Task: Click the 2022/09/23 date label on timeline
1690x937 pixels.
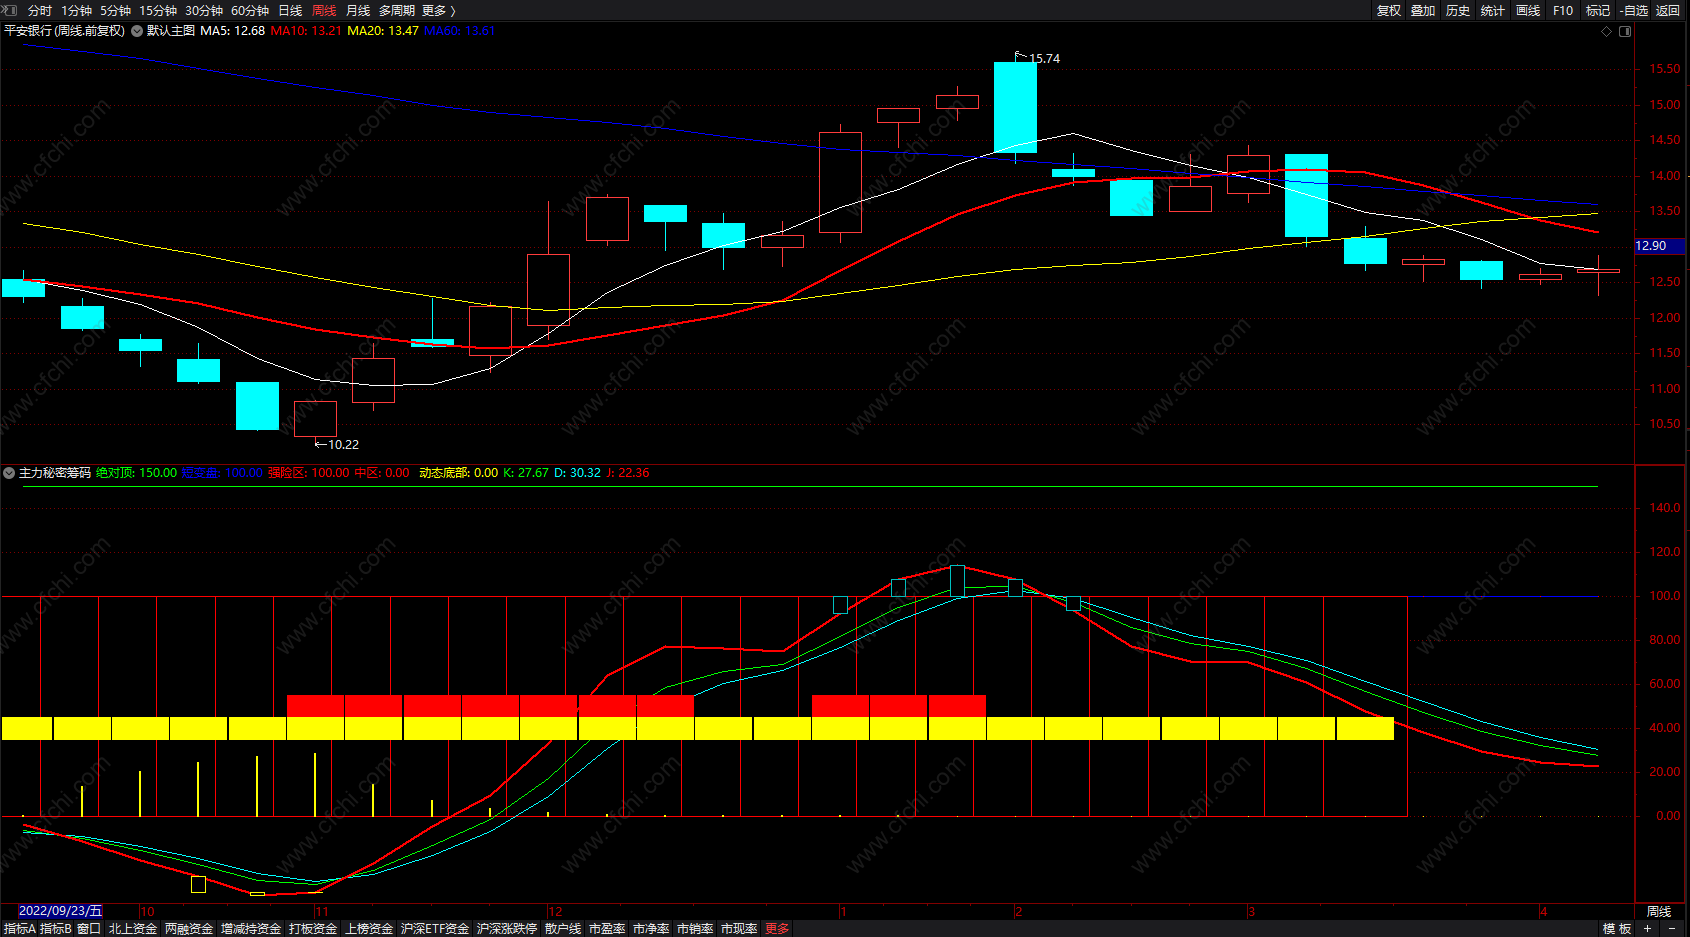Action: [x=61, y=911]
